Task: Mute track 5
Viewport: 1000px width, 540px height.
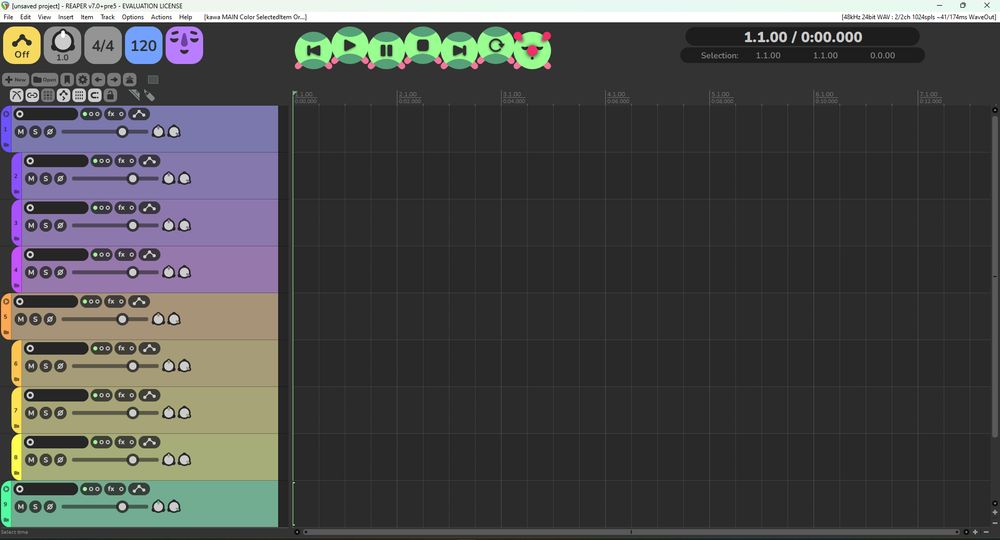Action: [20, 319]
